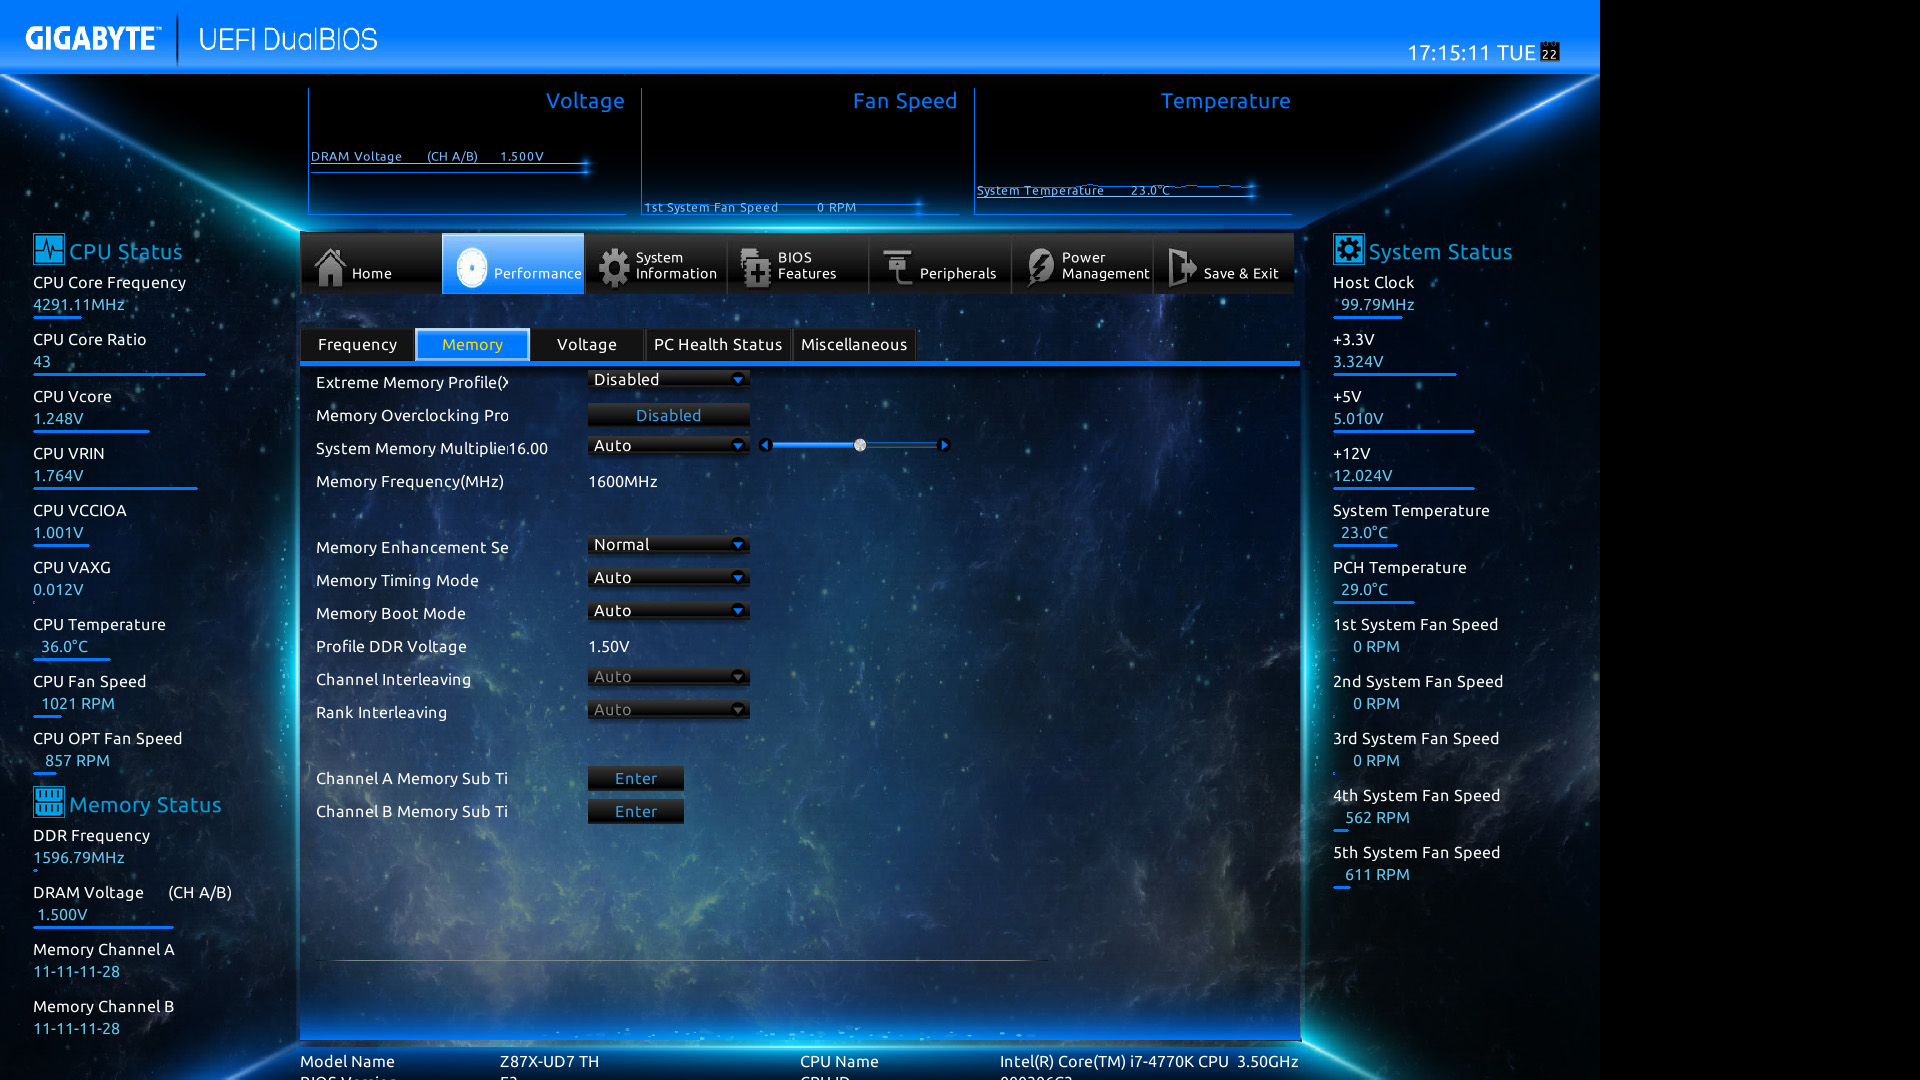Click the Home house icon
This screenshot has width=1920, height=1080.
pos(330,266)
